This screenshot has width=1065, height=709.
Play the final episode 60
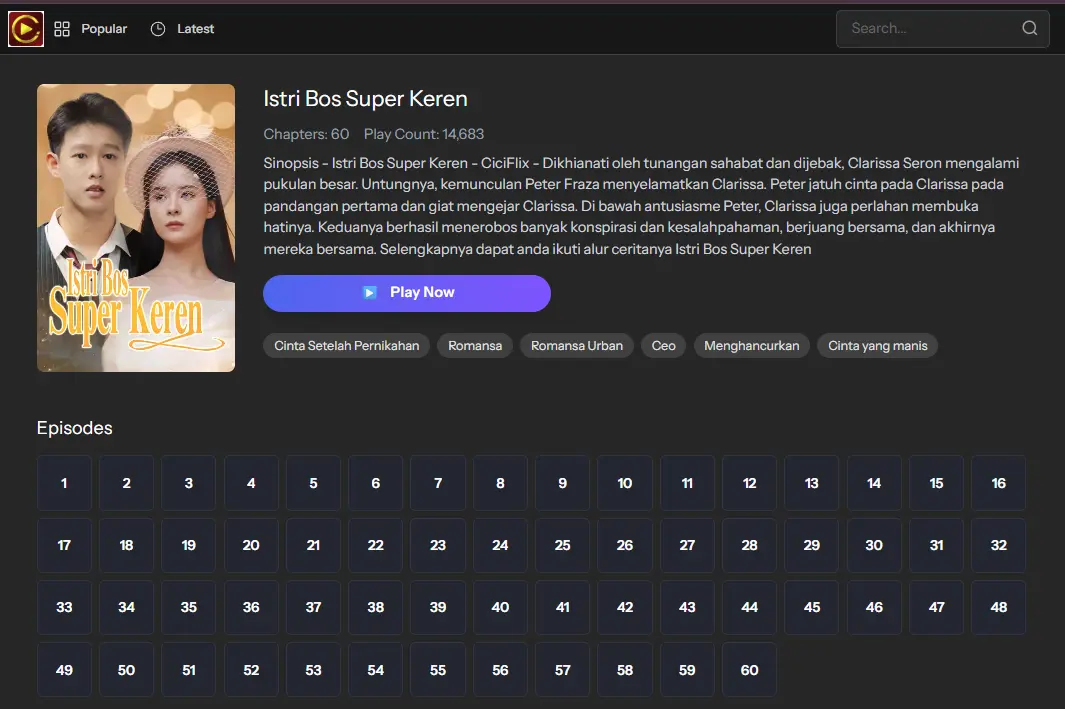click(749, 670)
